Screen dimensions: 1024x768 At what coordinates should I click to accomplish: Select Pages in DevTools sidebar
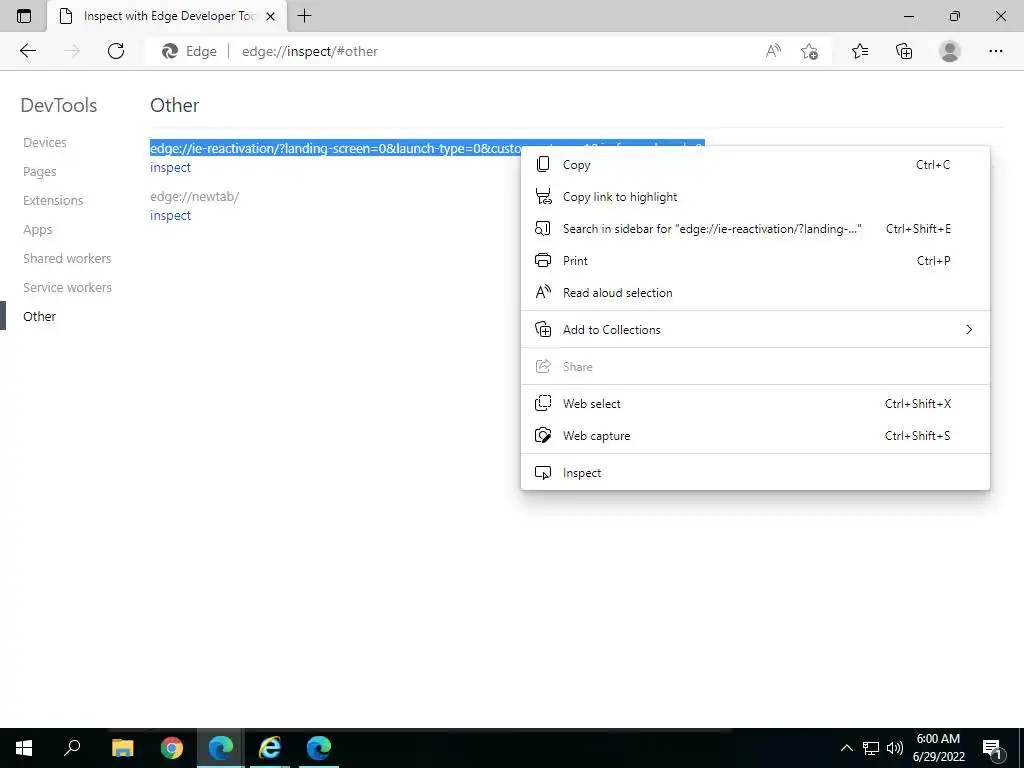coord(39,172)
